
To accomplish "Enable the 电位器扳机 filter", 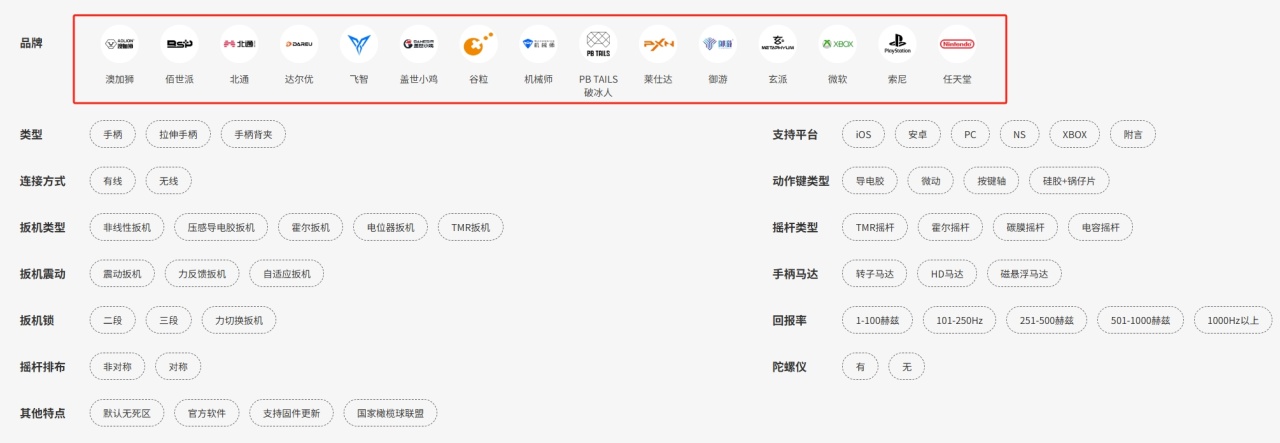I will coord(390,227).
